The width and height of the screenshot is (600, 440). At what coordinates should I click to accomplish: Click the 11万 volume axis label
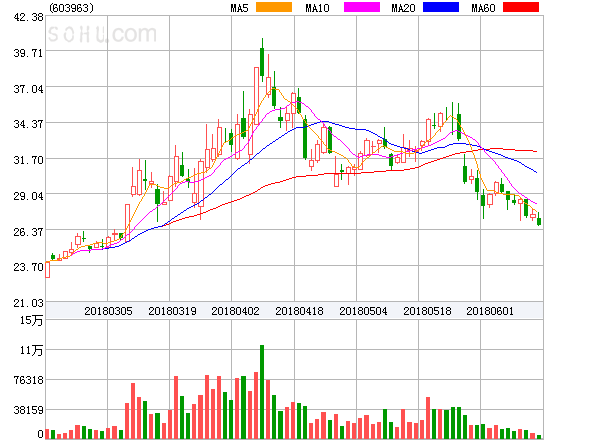click(x=31, y=350)
